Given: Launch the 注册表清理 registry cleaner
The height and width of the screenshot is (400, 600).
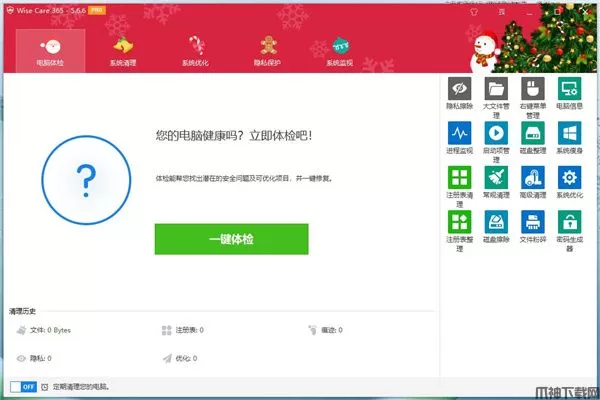Looking at the screenshot, I should (x=460, y=186).
